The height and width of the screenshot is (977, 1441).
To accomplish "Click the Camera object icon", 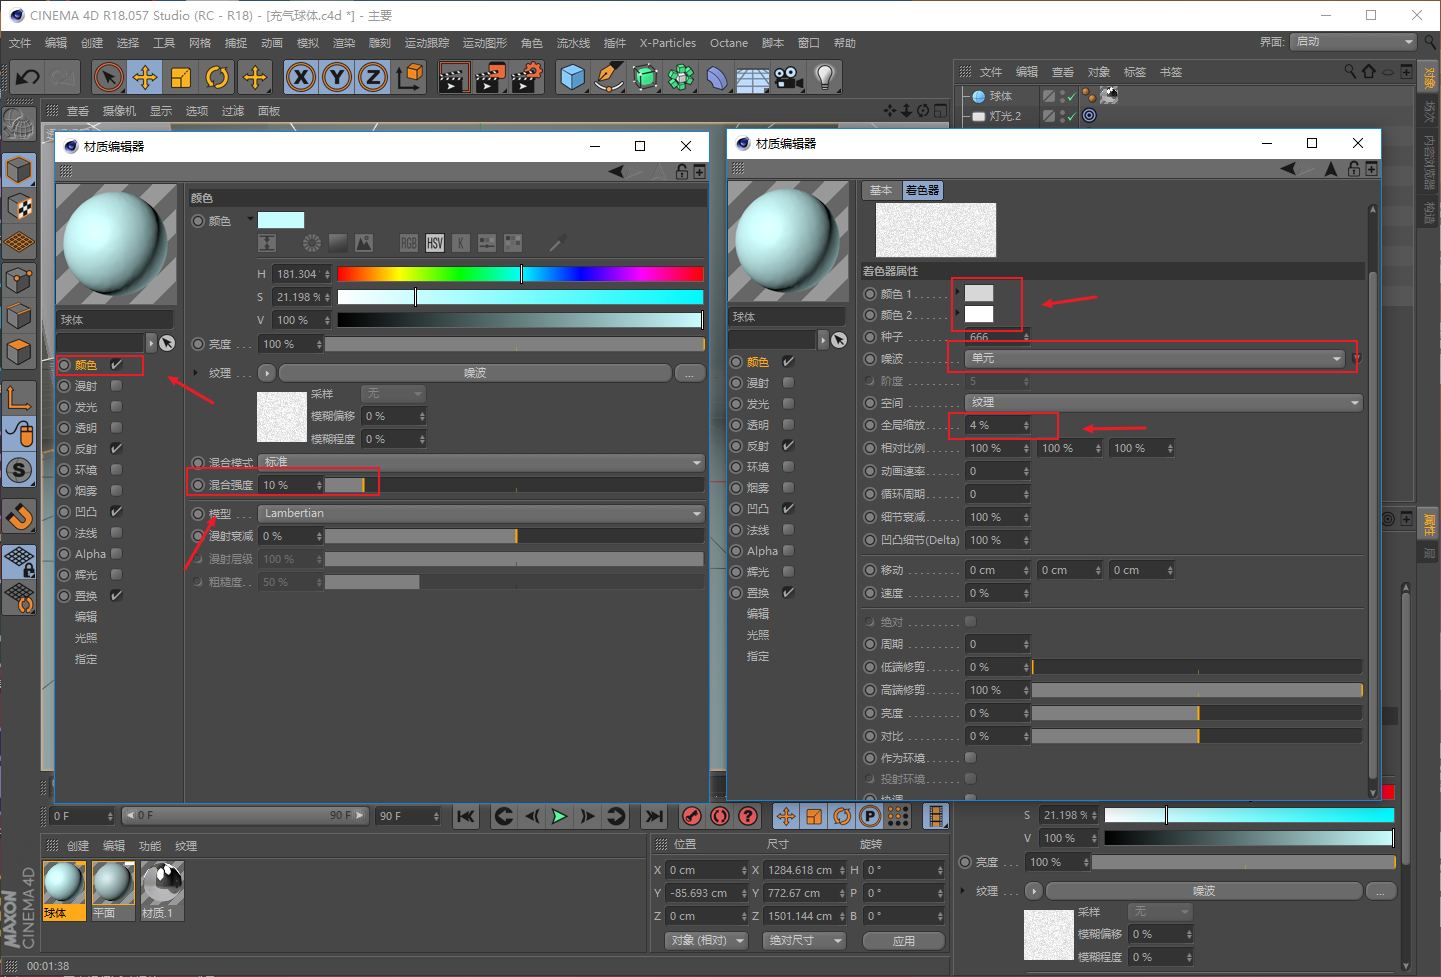I will point(788,77).
